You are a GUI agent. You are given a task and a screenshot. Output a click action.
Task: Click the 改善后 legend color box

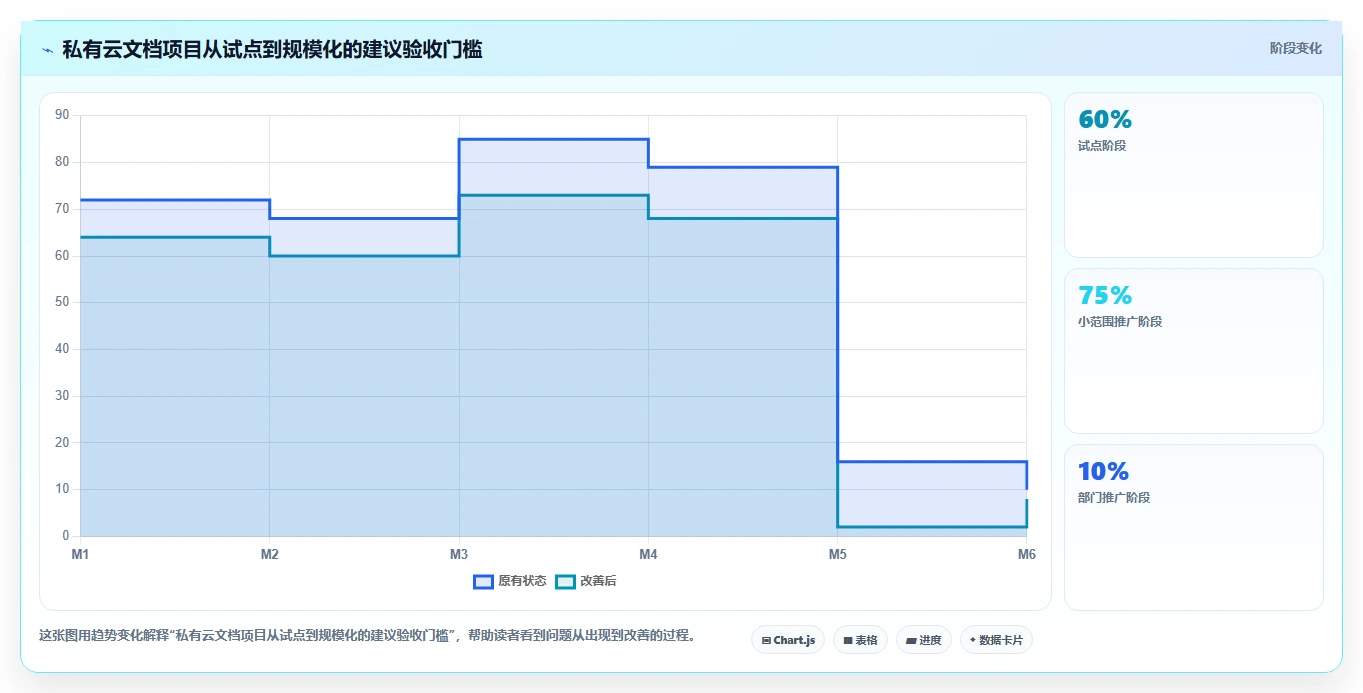click(x=565, y=581)
